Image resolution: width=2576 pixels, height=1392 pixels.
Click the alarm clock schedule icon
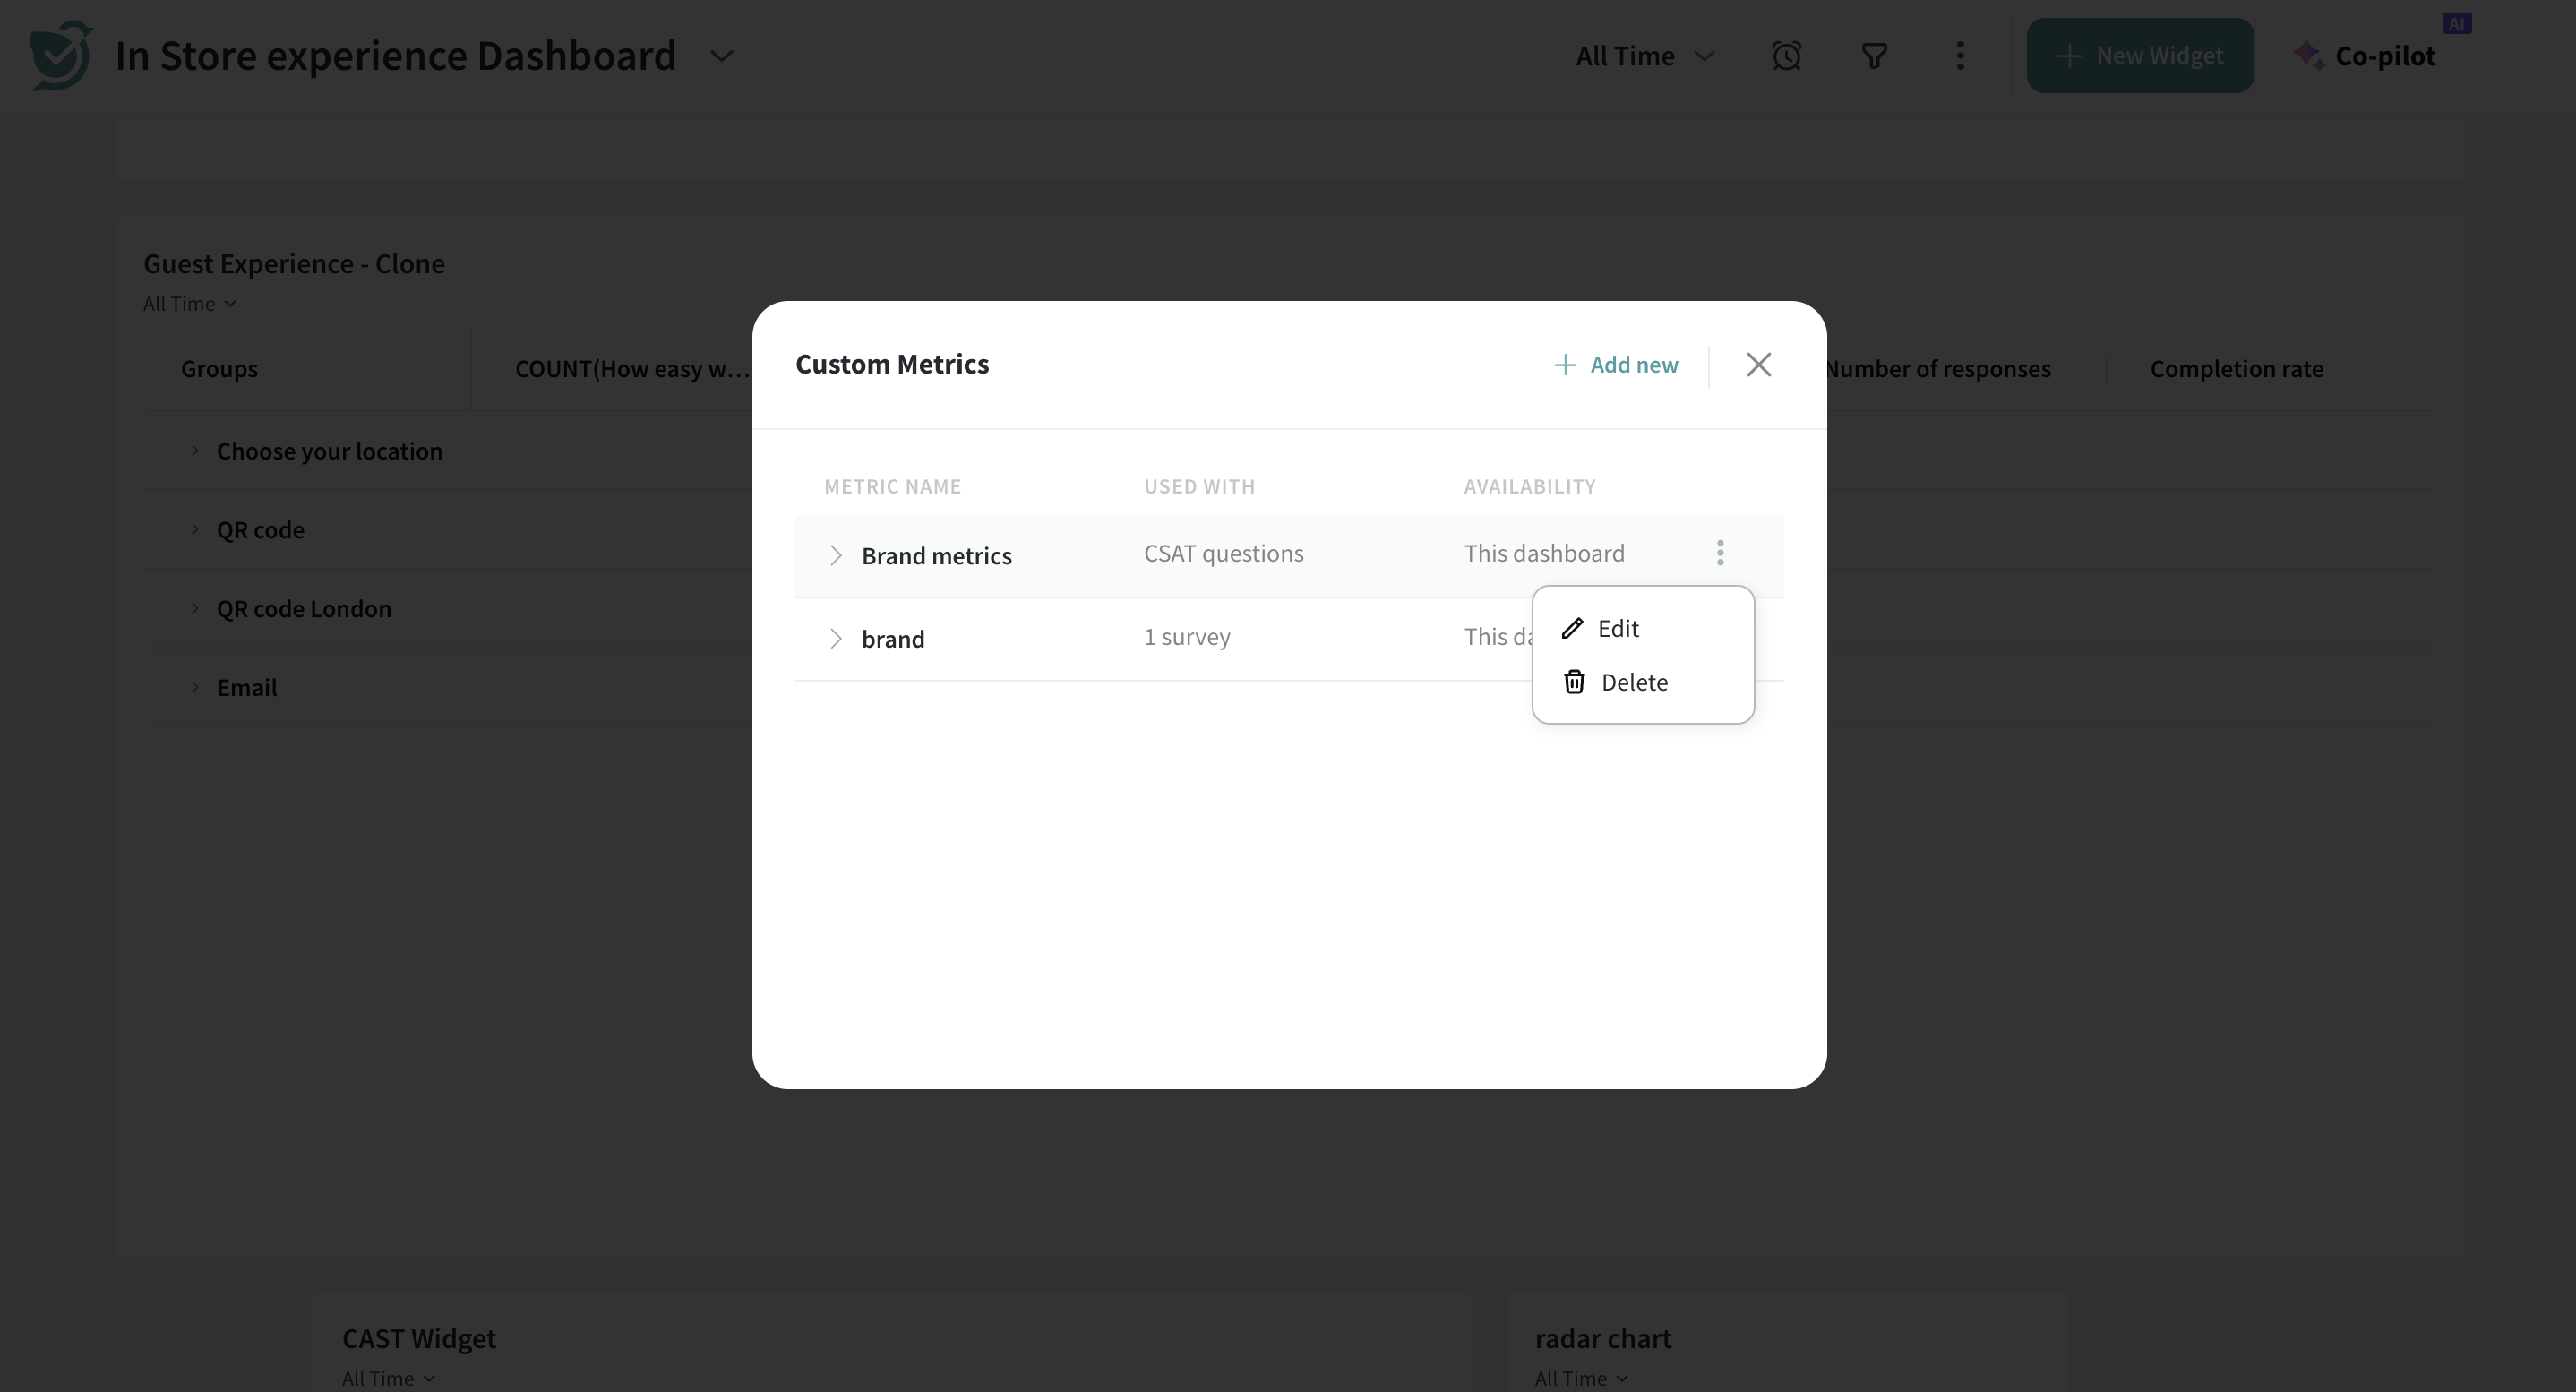point(1786,56)
